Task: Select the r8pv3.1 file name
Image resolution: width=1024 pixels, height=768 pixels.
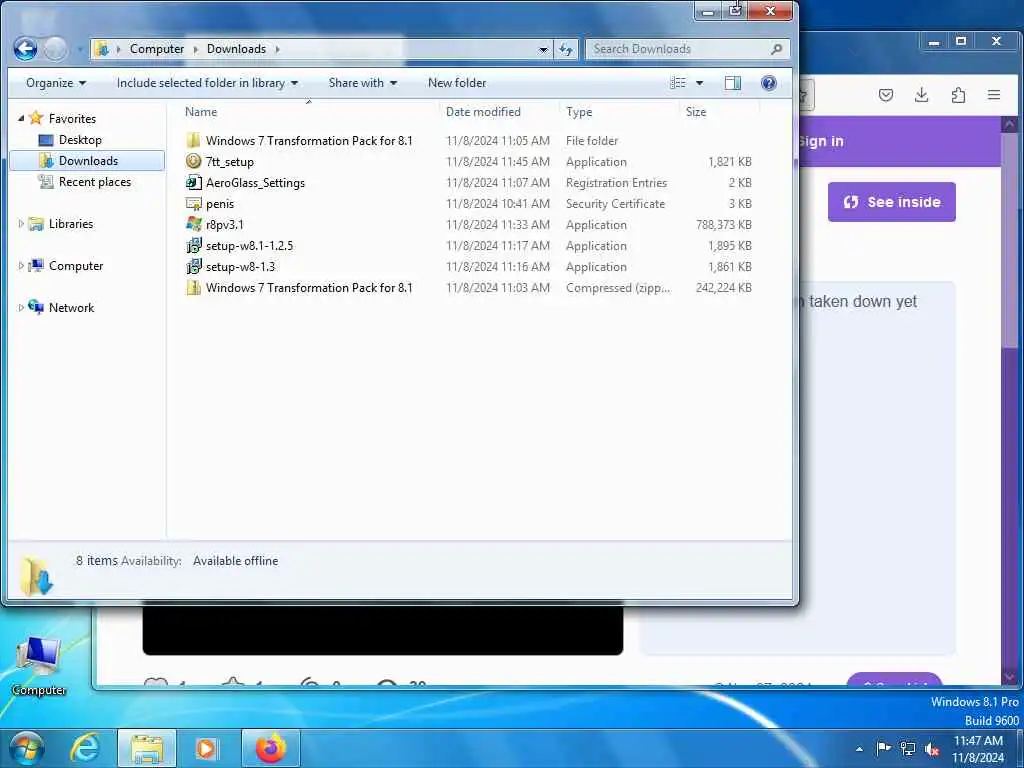Action: [225, 225]
